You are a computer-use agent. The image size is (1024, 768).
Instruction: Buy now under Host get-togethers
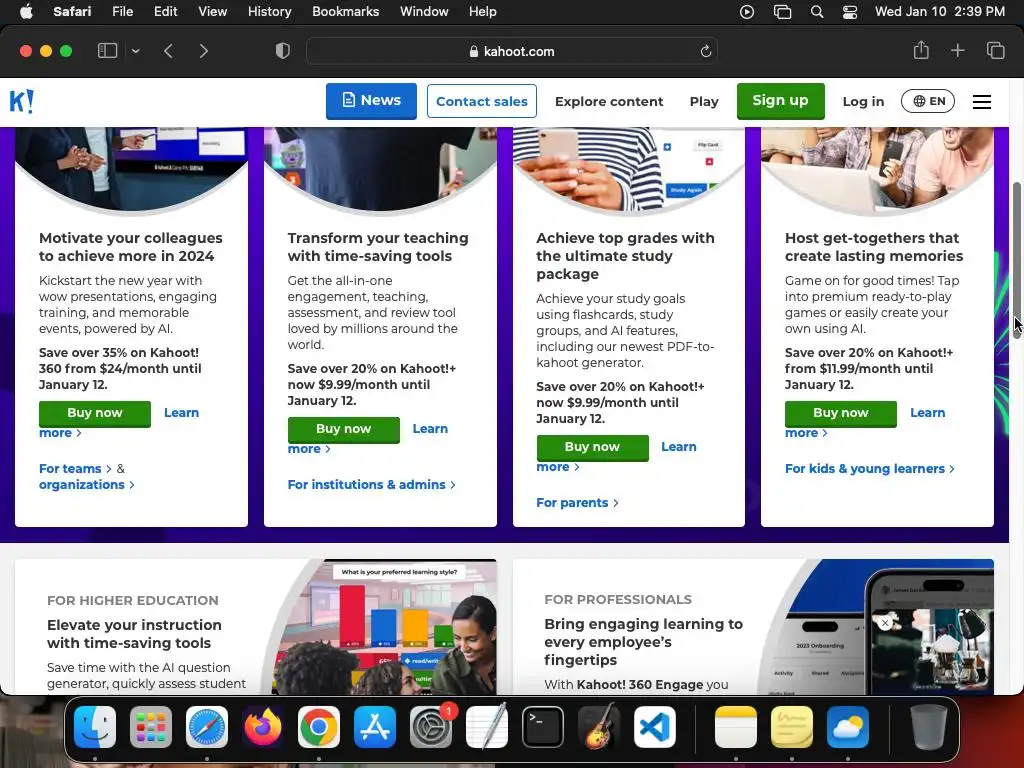coord(840,413)
